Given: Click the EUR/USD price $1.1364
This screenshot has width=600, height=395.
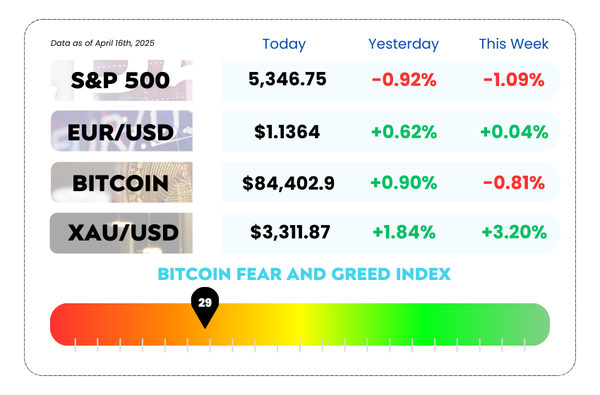Looking at the screenshot, I should pyautogui.click(x=287, y=132).
